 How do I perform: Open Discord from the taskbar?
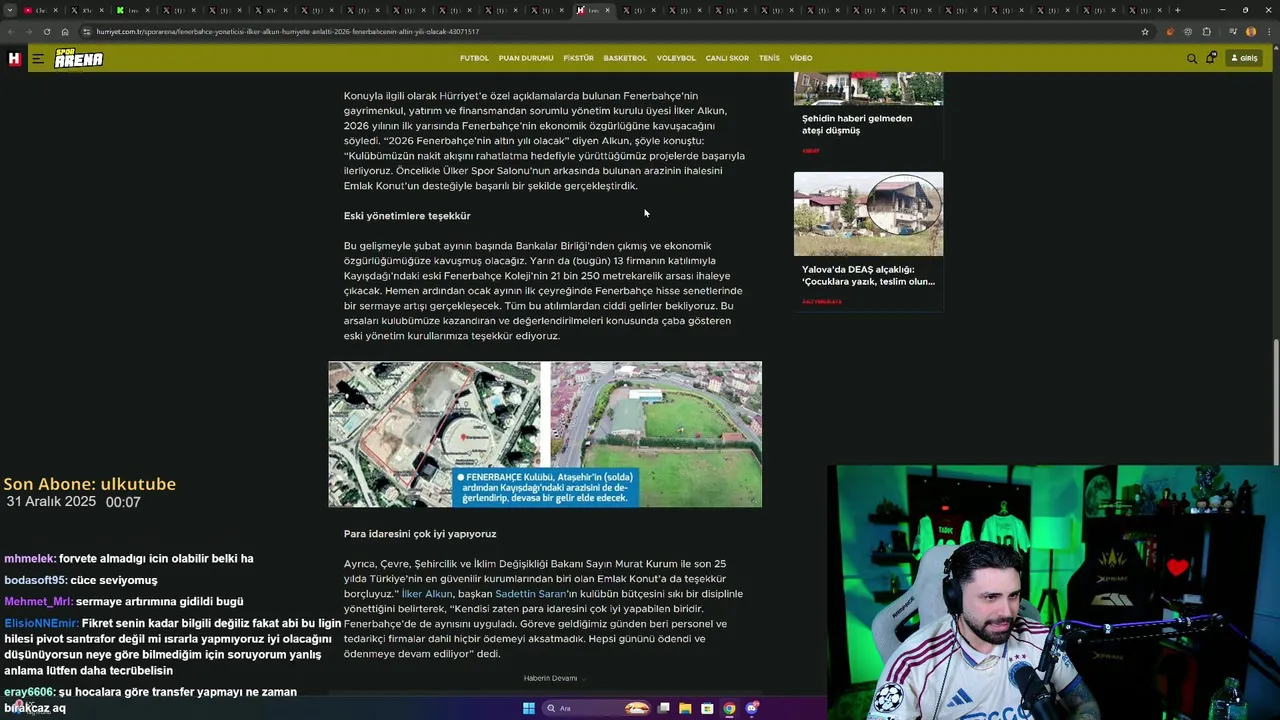pos(752,708)
